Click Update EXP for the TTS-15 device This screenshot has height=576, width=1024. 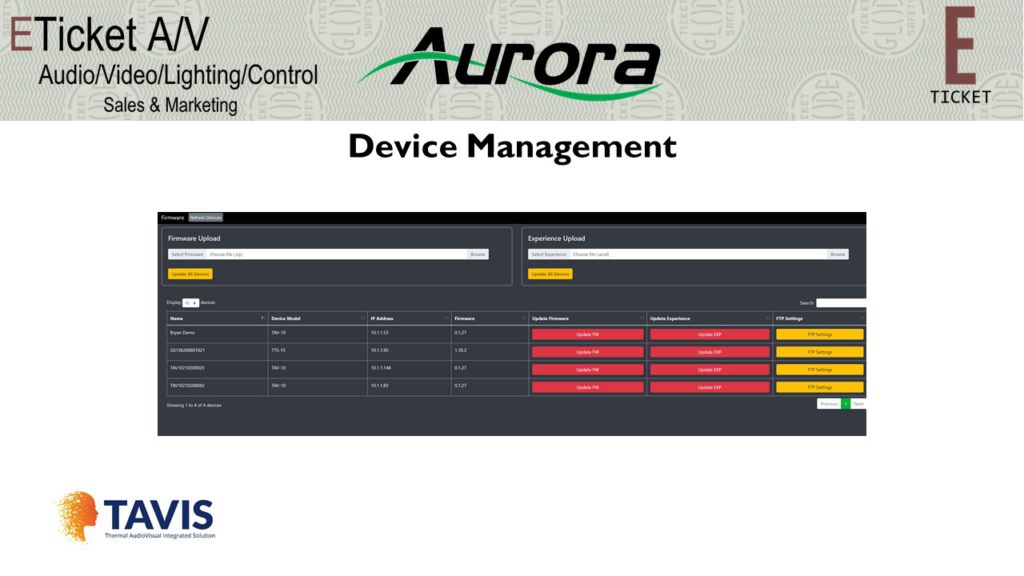tap(710, 352)
